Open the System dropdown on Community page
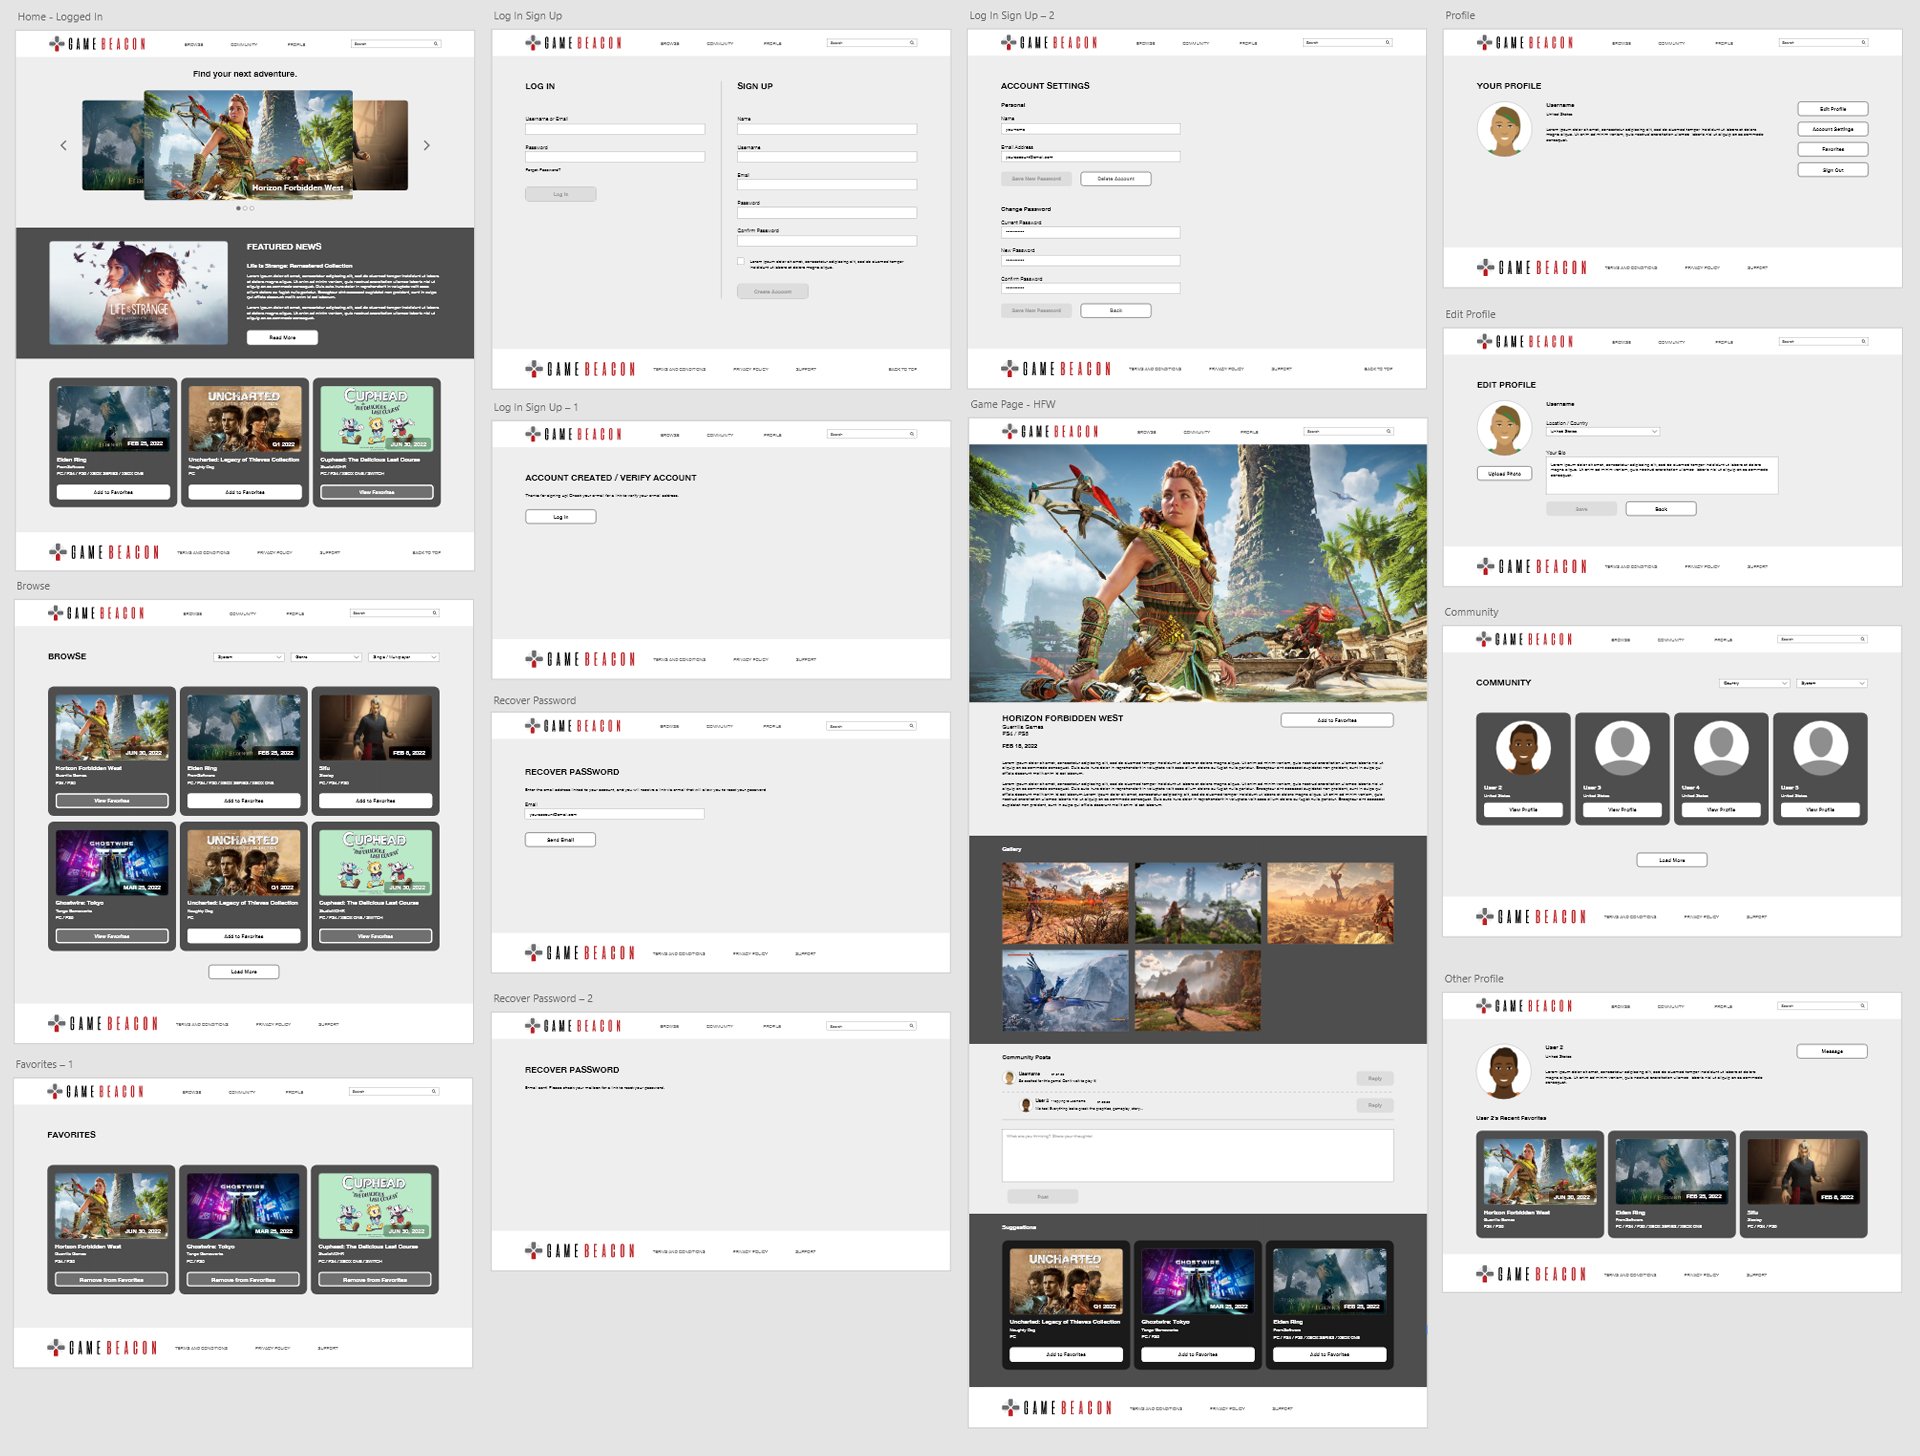Image resolution: width=1920 pixels, height=1456 pixels. pyautogui.click(x=1833, y=683)
